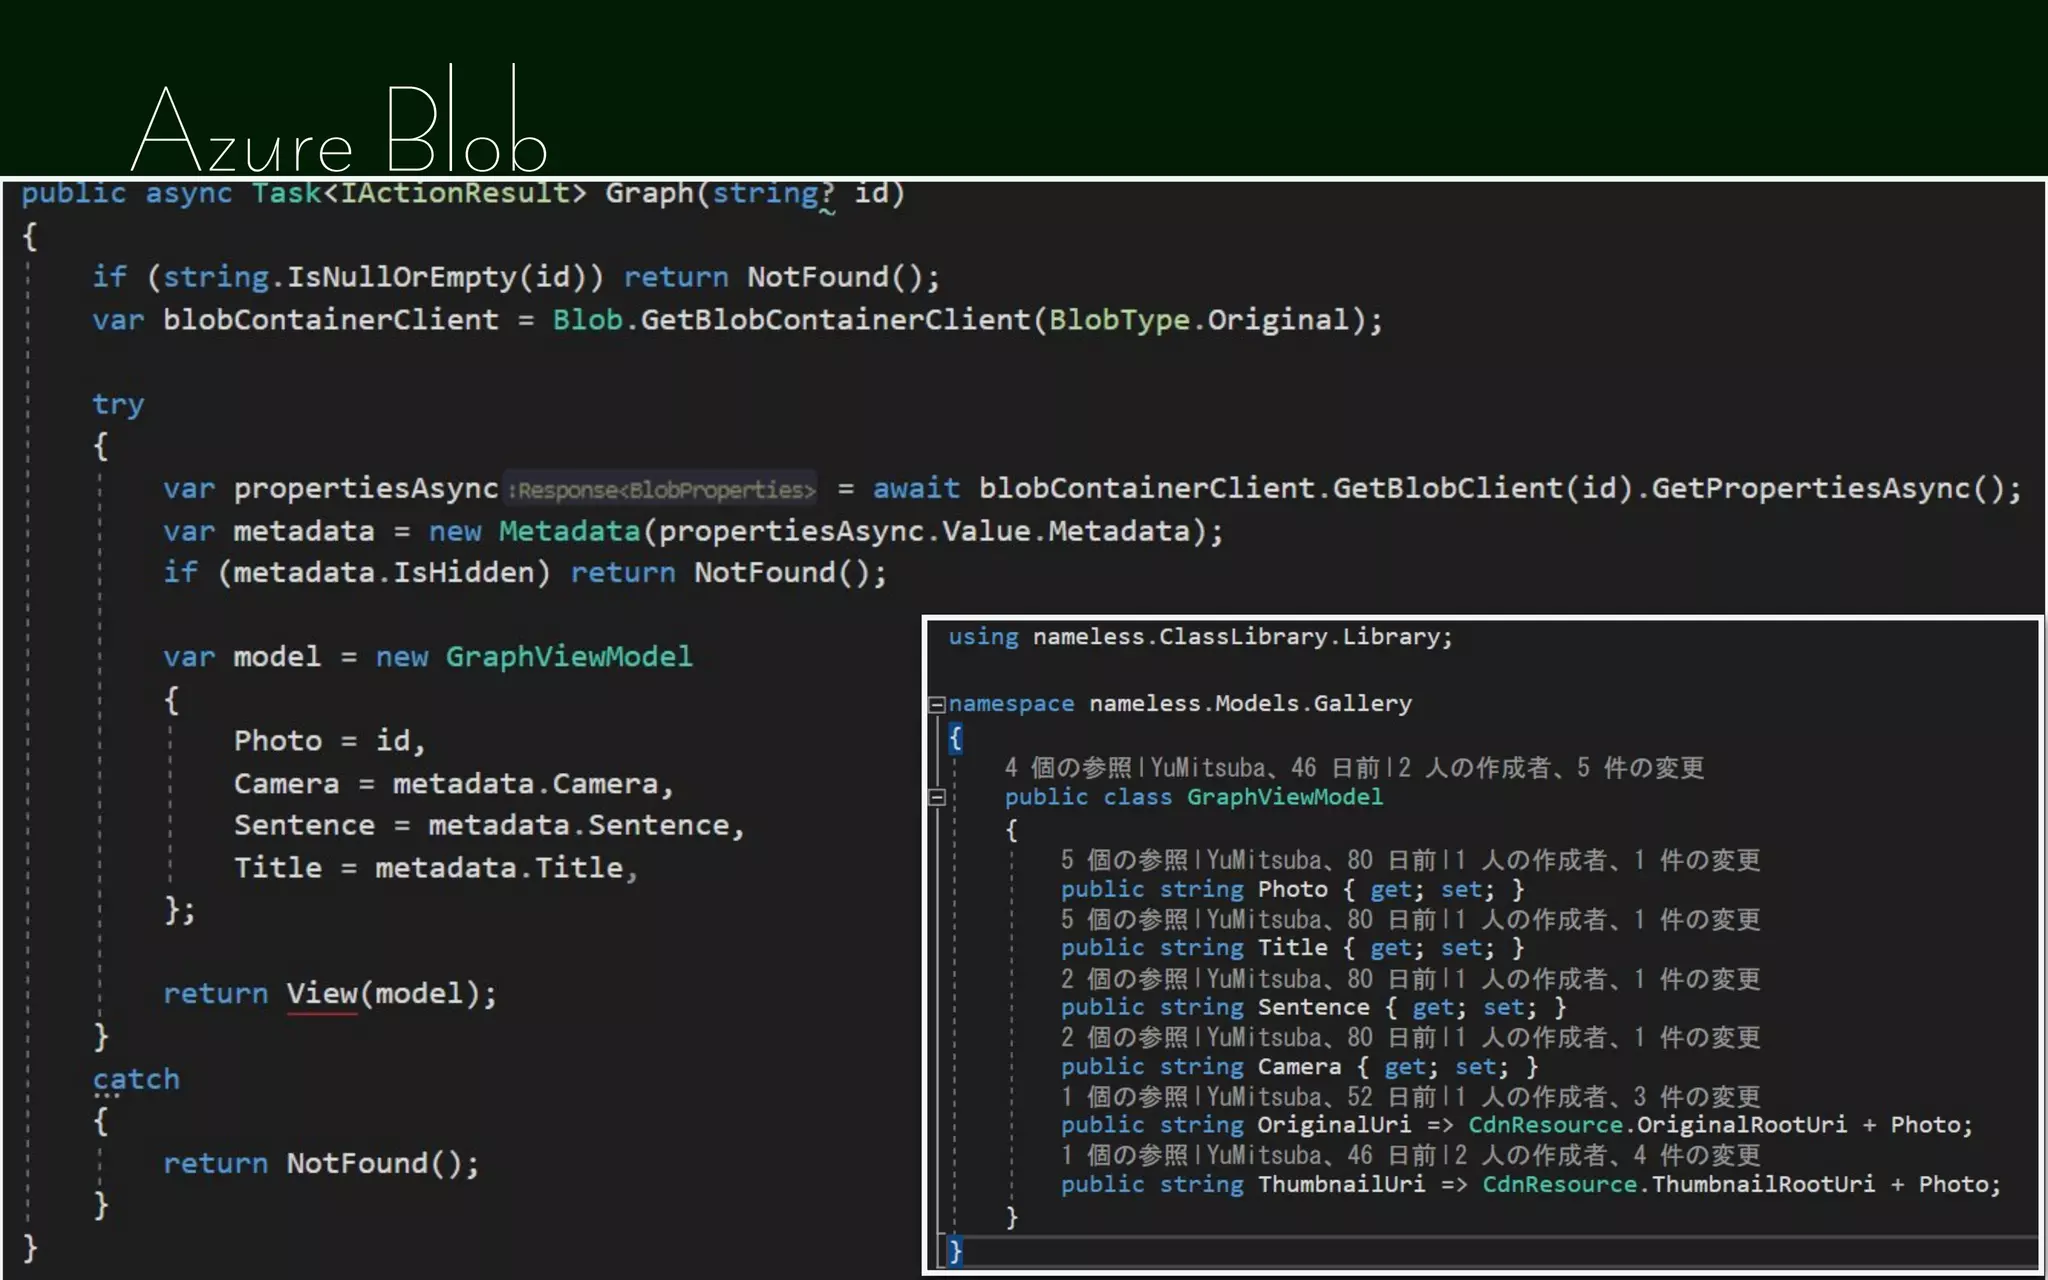Image resolution: width=2048 pixels, height=1280 pixels.
Task: Click 'metadata.Title' in the object initializer
Action: [499, 868]
